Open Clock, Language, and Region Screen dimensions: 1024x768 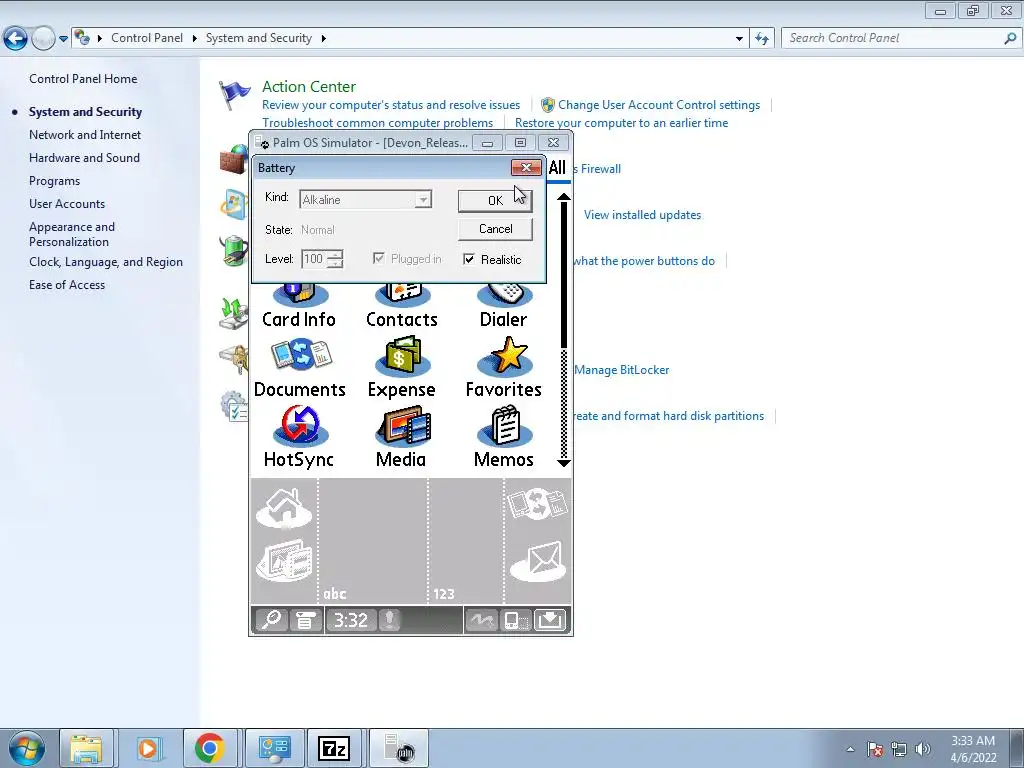106,262
